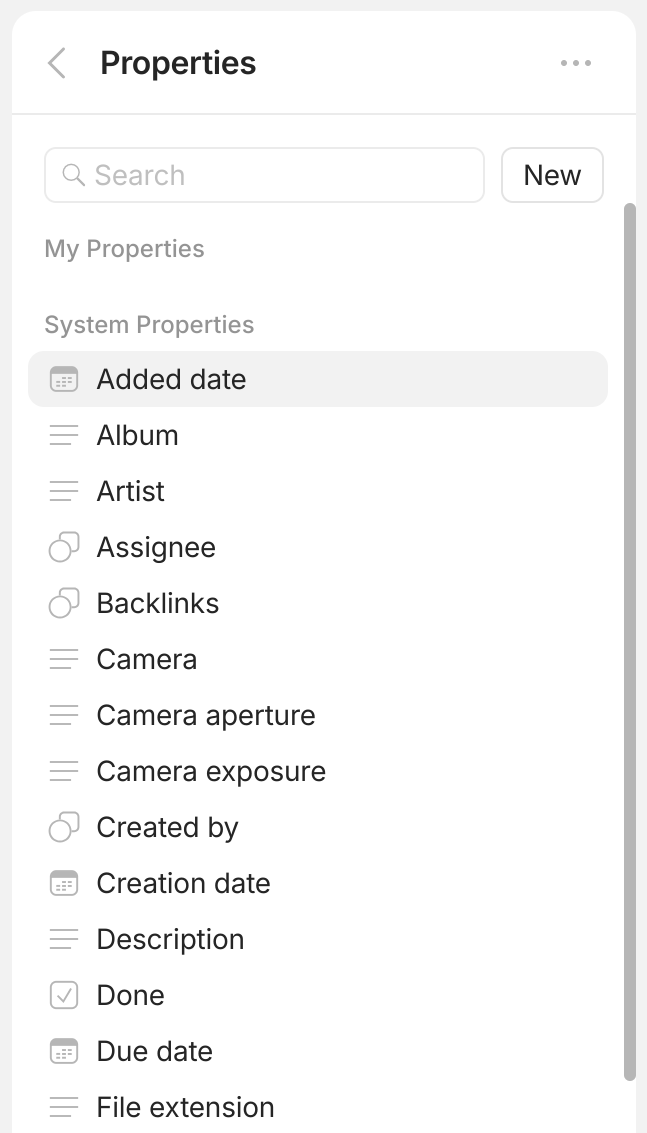Click the back chevron arrow icon
This screenshot has width=647, height=1133.
57,63
